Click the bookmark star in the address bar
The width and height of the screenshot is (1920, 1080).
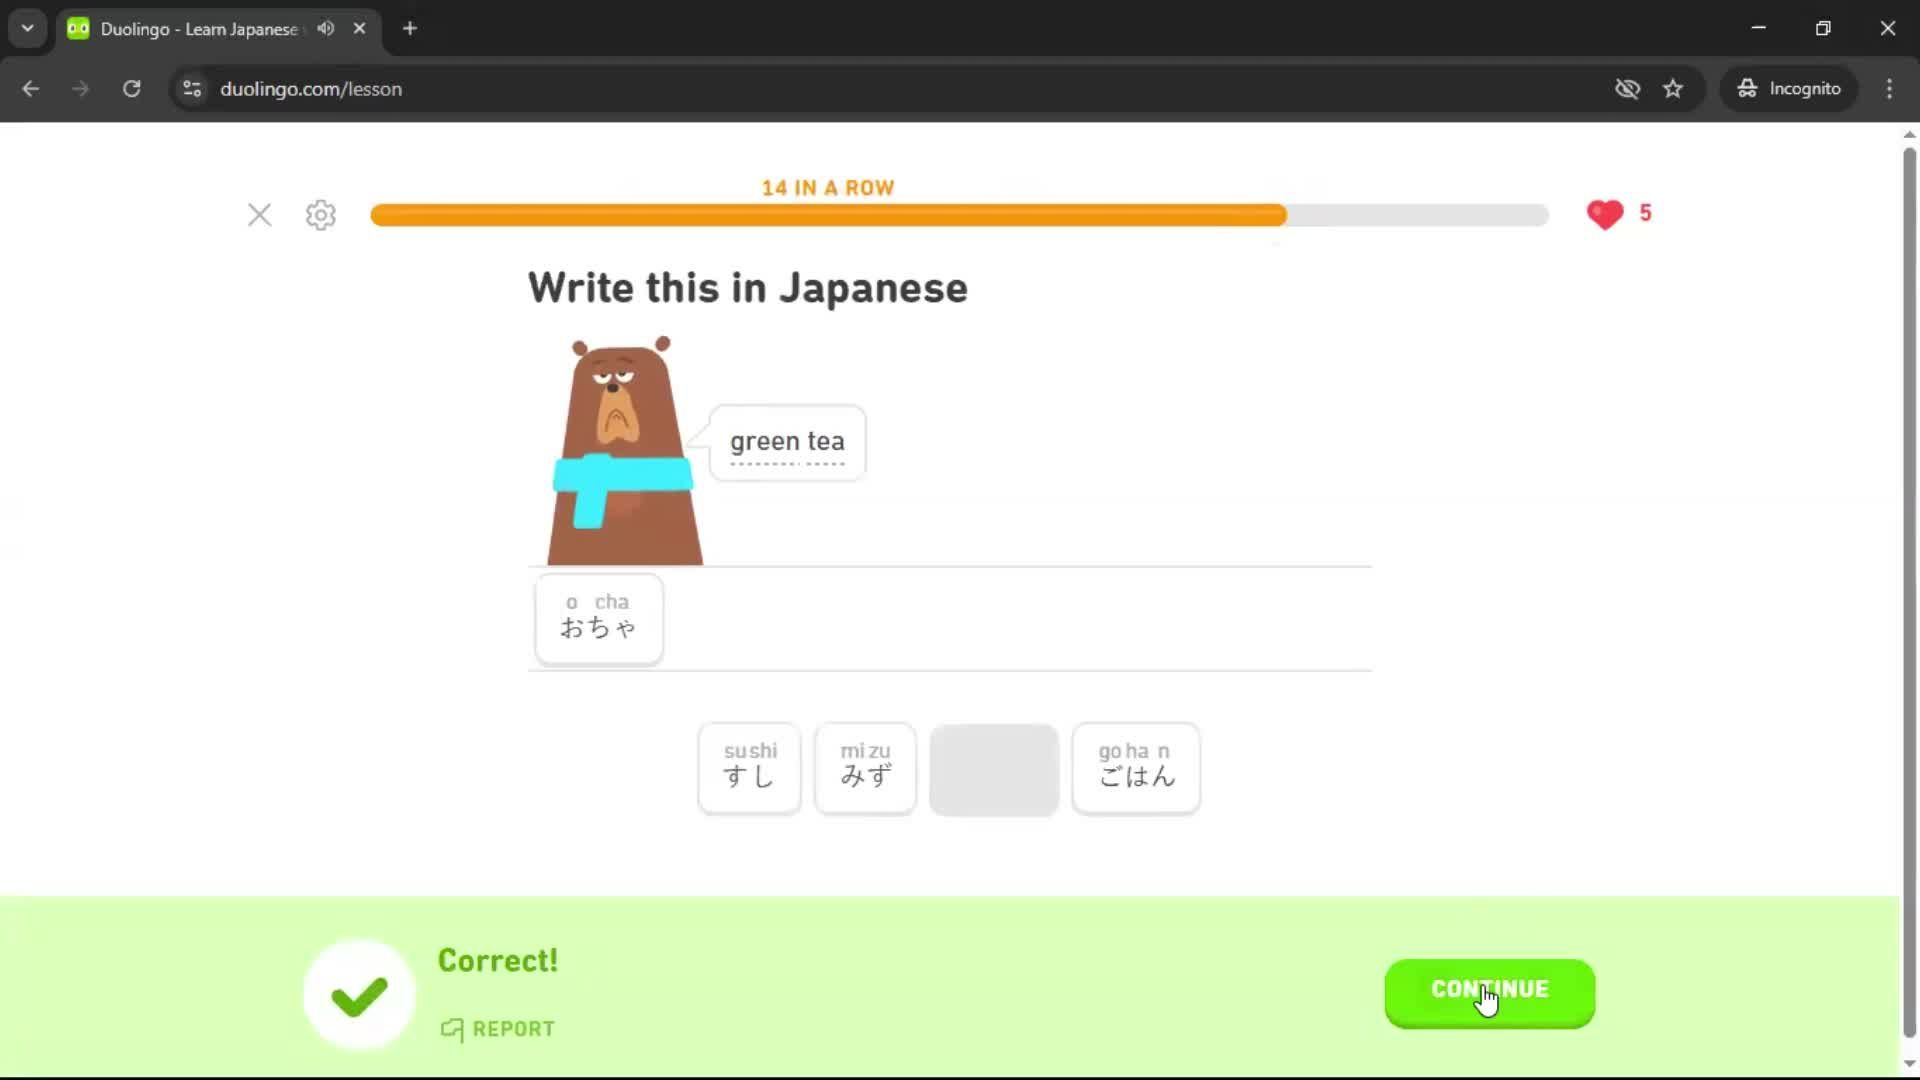click(x=1673, y=89)
